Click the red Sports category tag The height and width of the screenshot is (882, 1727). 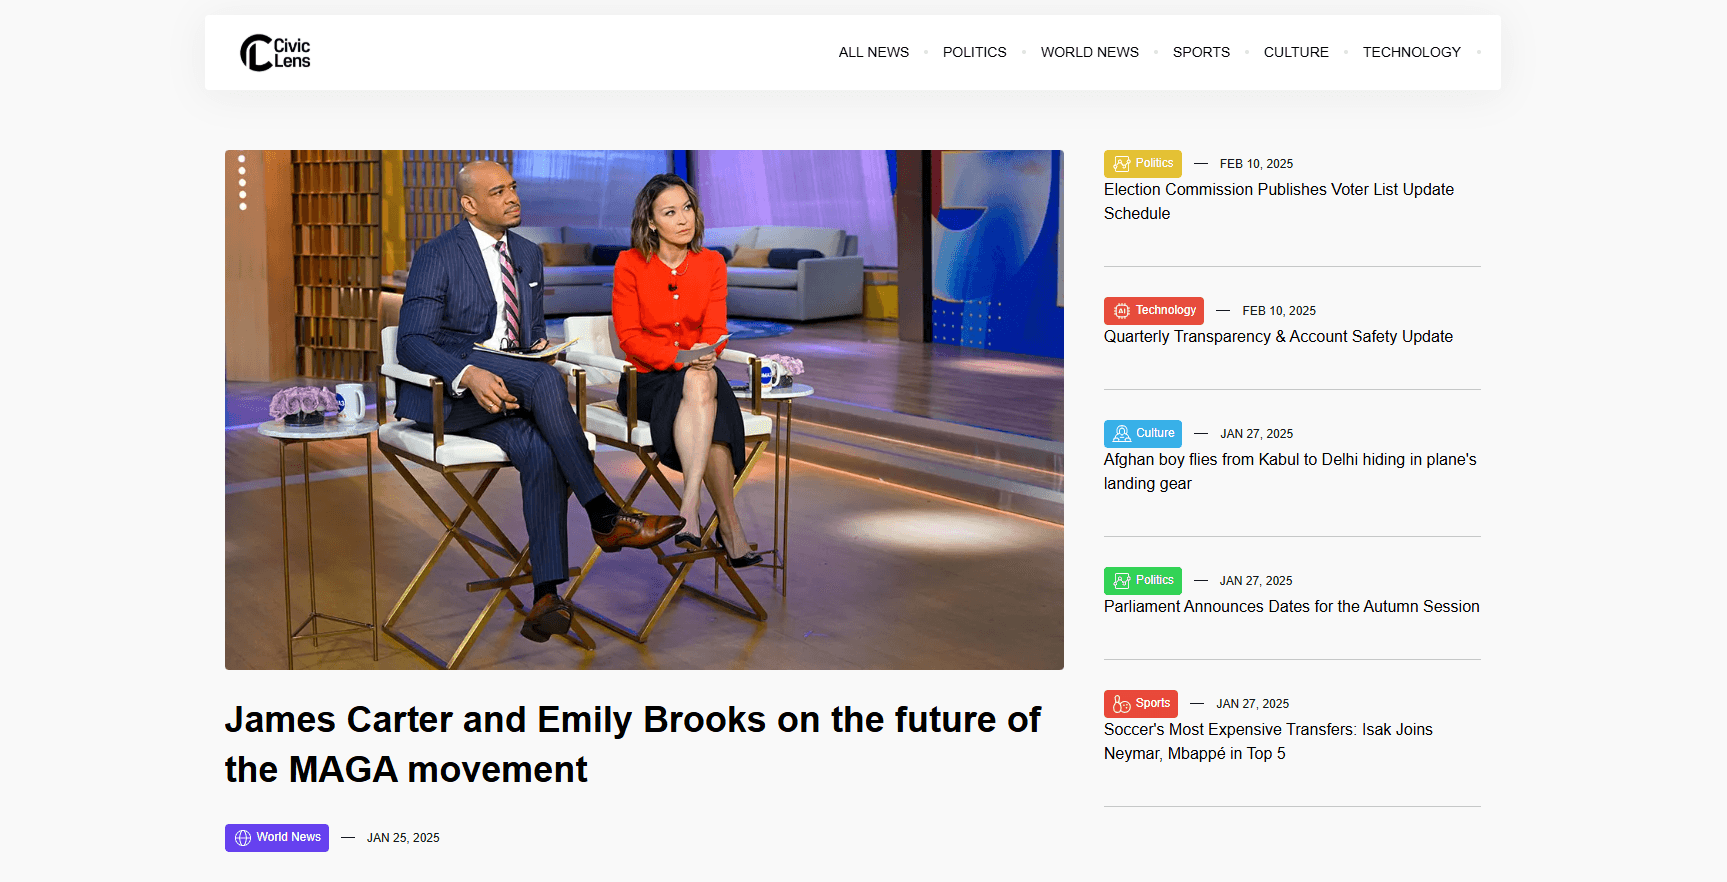(x=1141, y=703)
